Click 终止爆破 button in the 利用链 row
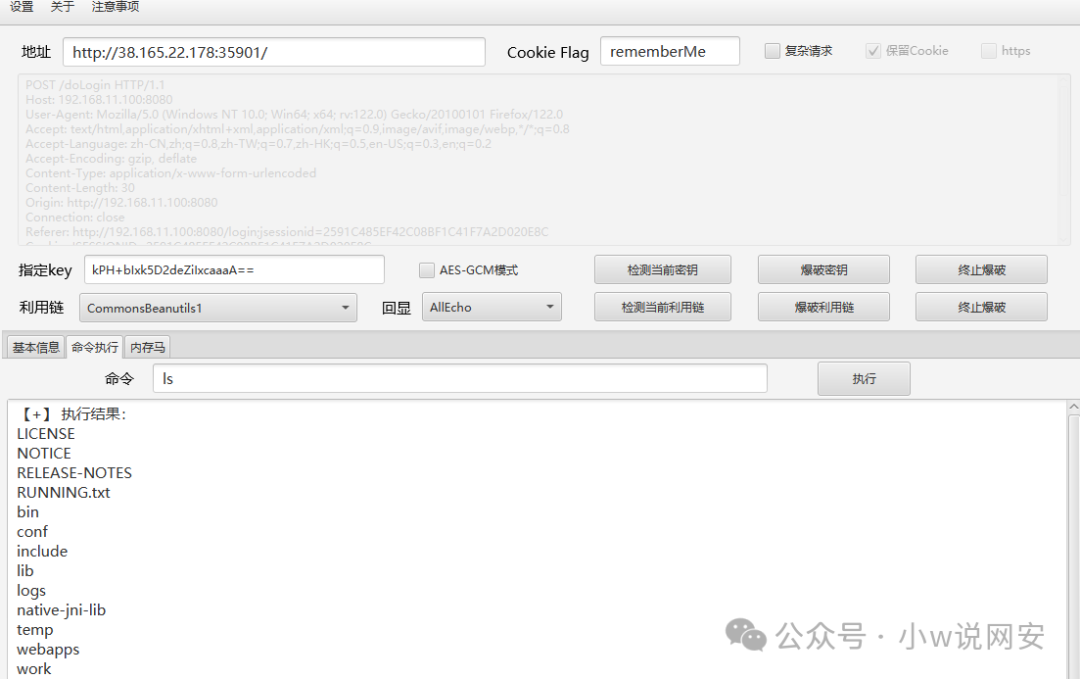Image resolution: width=1080 pixels, height=679 pixels. [982, 307]
